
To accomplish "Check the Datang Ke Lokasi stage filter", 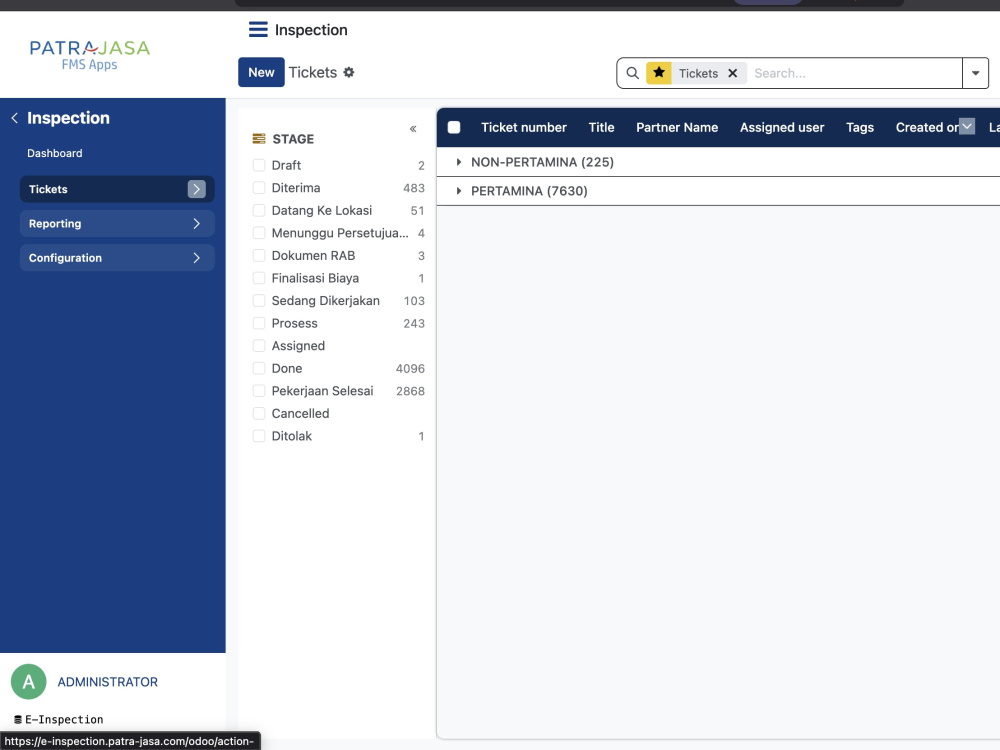I will (259, 210).
